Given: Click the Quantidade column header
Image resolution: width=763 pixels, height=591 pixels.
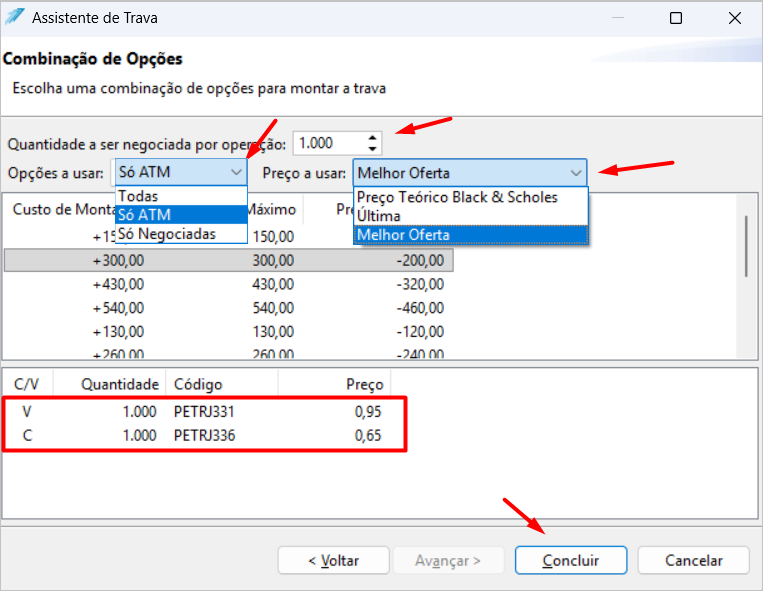Looking at the screenshot, I should click(x=109, y=384).
